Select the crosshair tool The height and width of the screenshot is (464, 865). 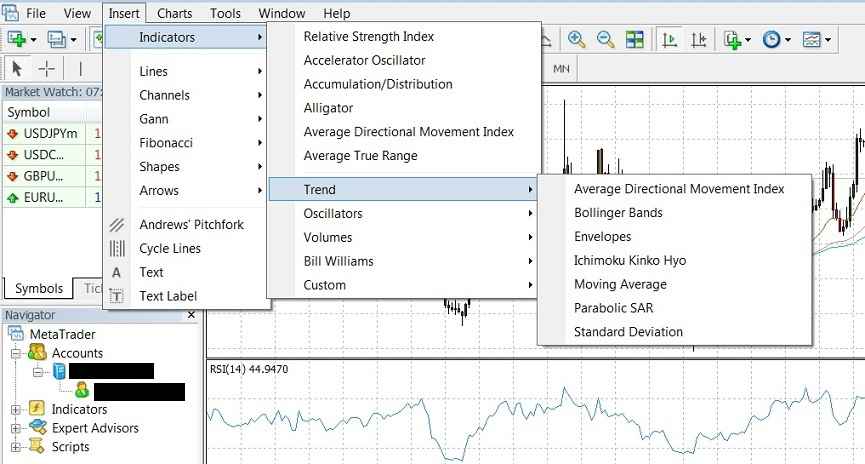pyautogui.click(x=47, y=69)
